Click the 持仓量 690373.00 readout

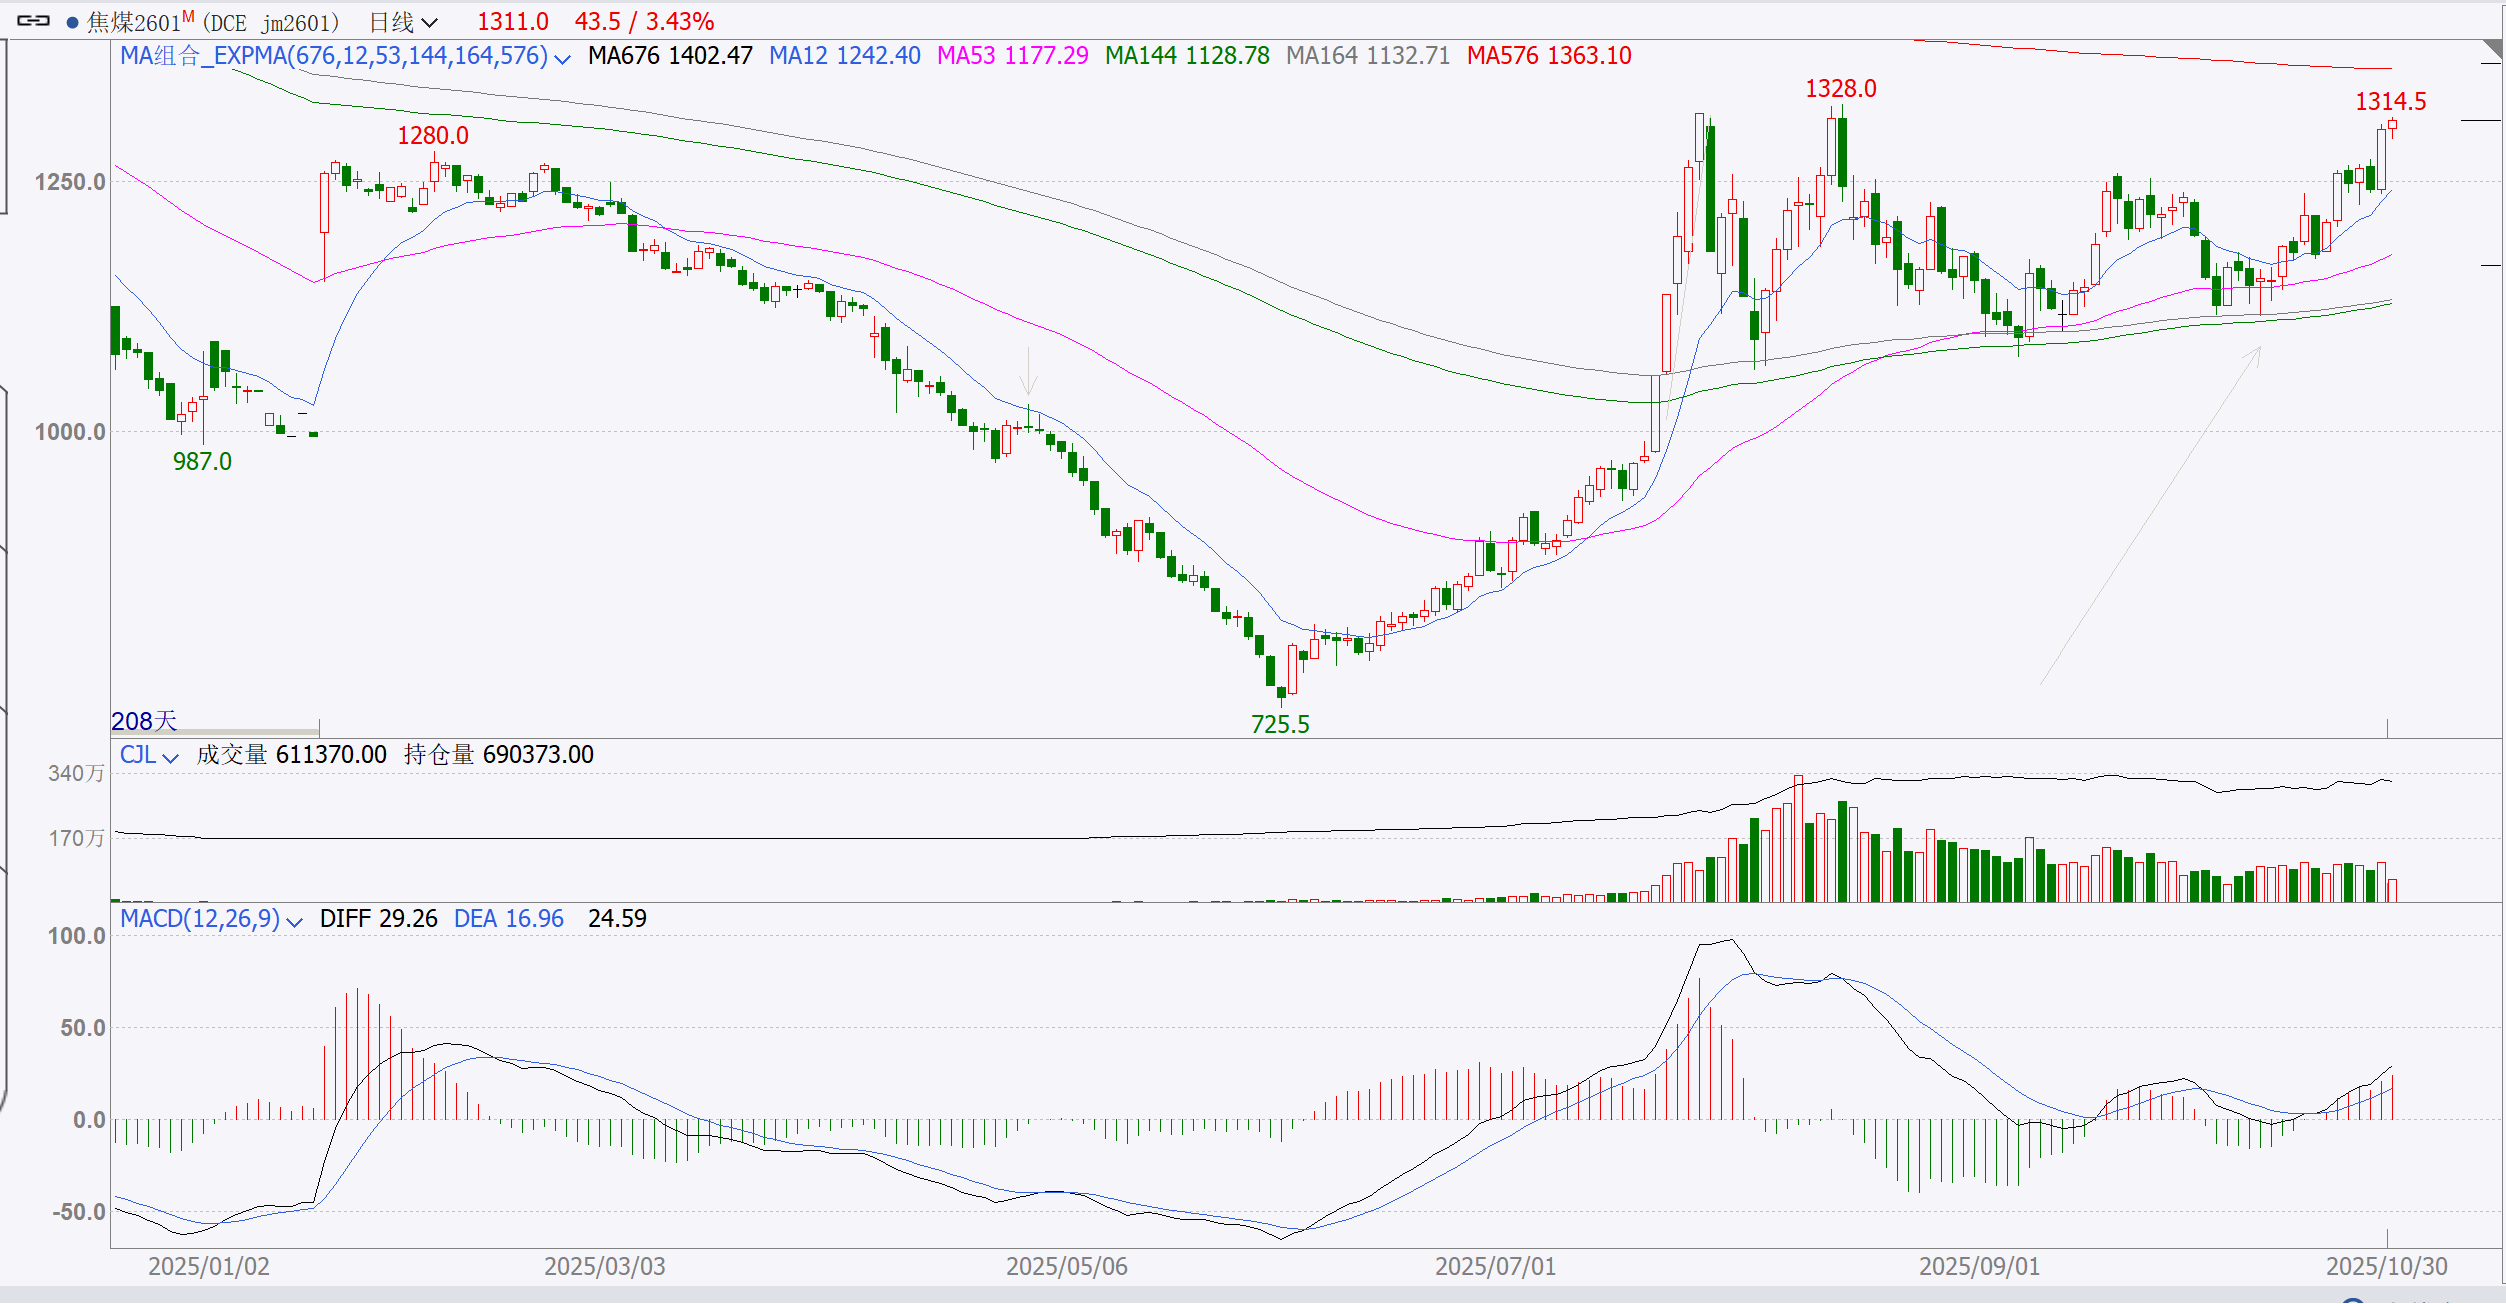pyautogui.click(x=498, y=755)
